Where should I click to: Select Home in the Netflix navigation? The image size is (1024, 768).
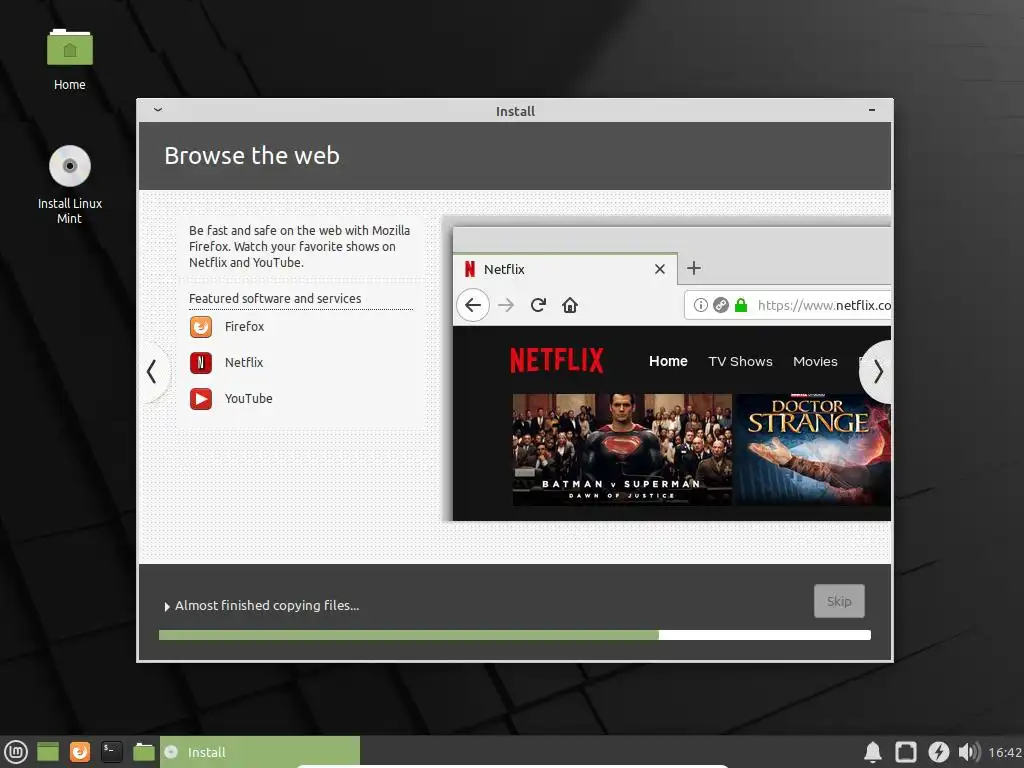point(668,361)
